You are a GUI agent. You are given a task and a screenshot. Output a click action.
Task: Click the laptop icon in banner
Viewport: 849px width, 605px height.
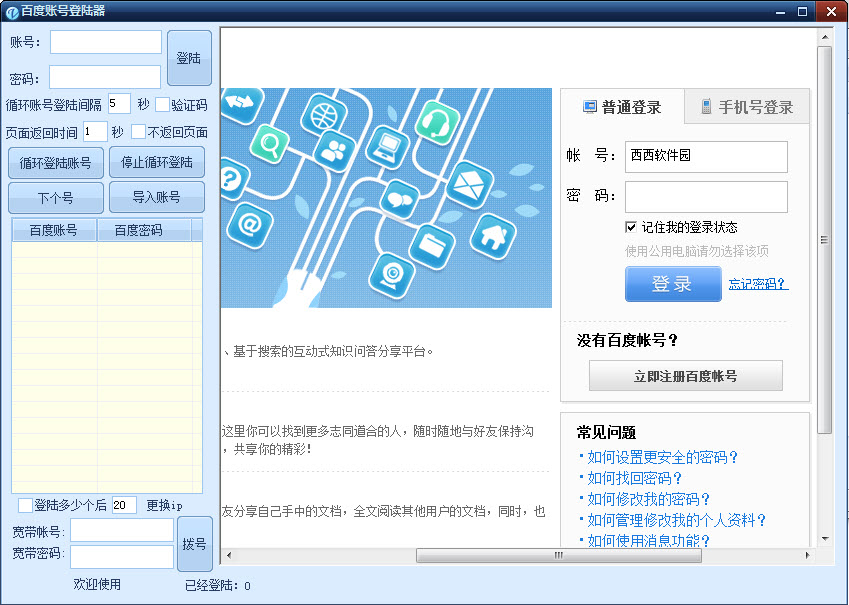tap(388, 147)
